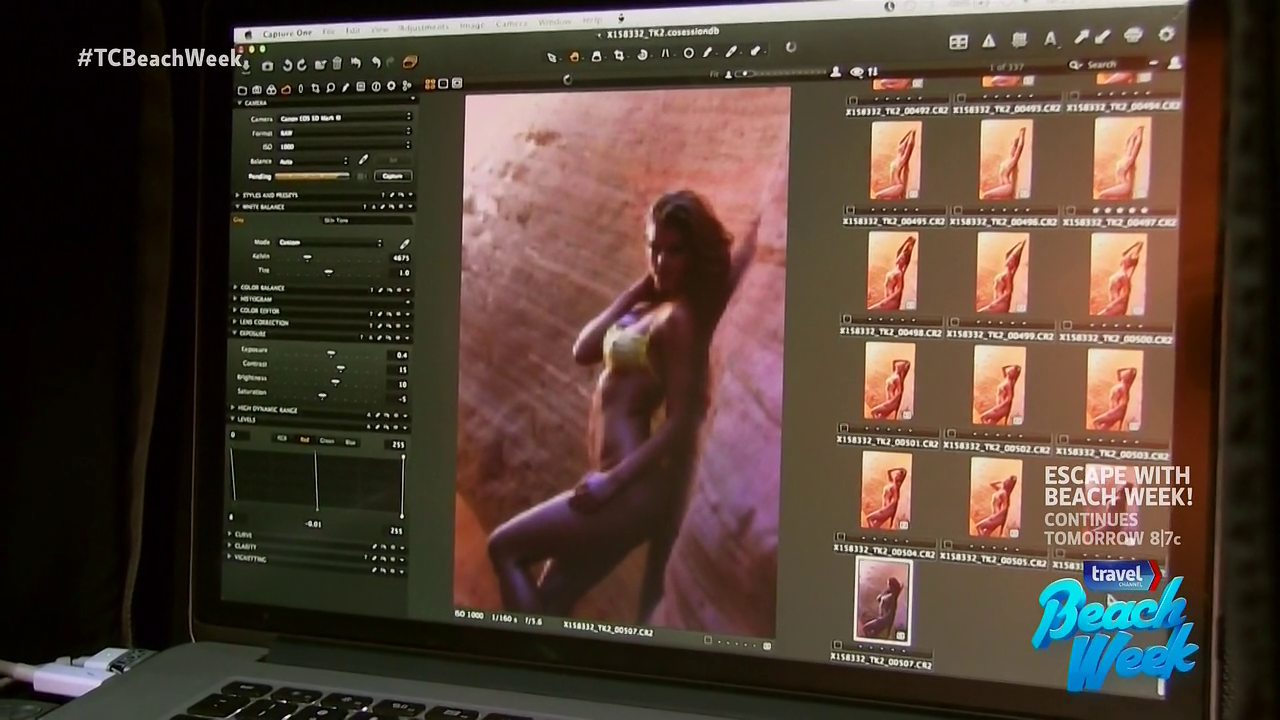
Task: Click the single image view icon above viewer
Action: (x=443, y=84)
